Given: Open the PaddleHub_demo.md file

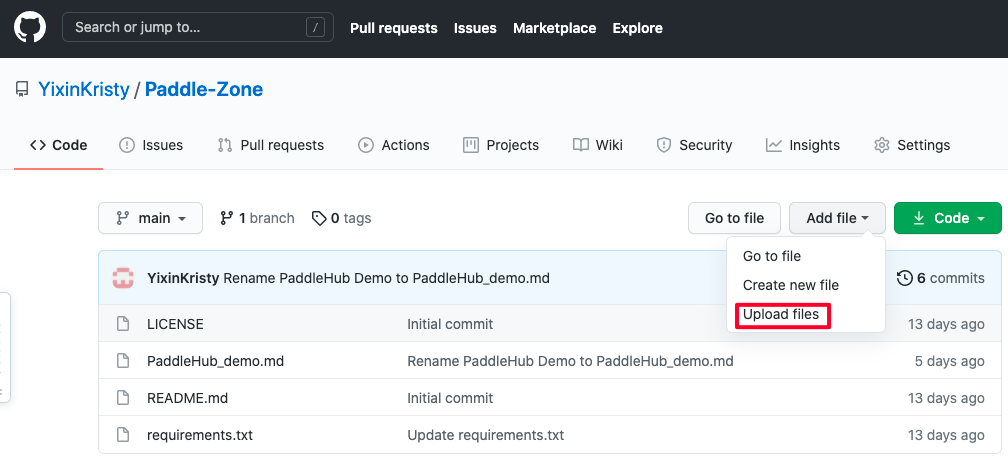Looking at the screenshot, I should (x=215, y=361).
